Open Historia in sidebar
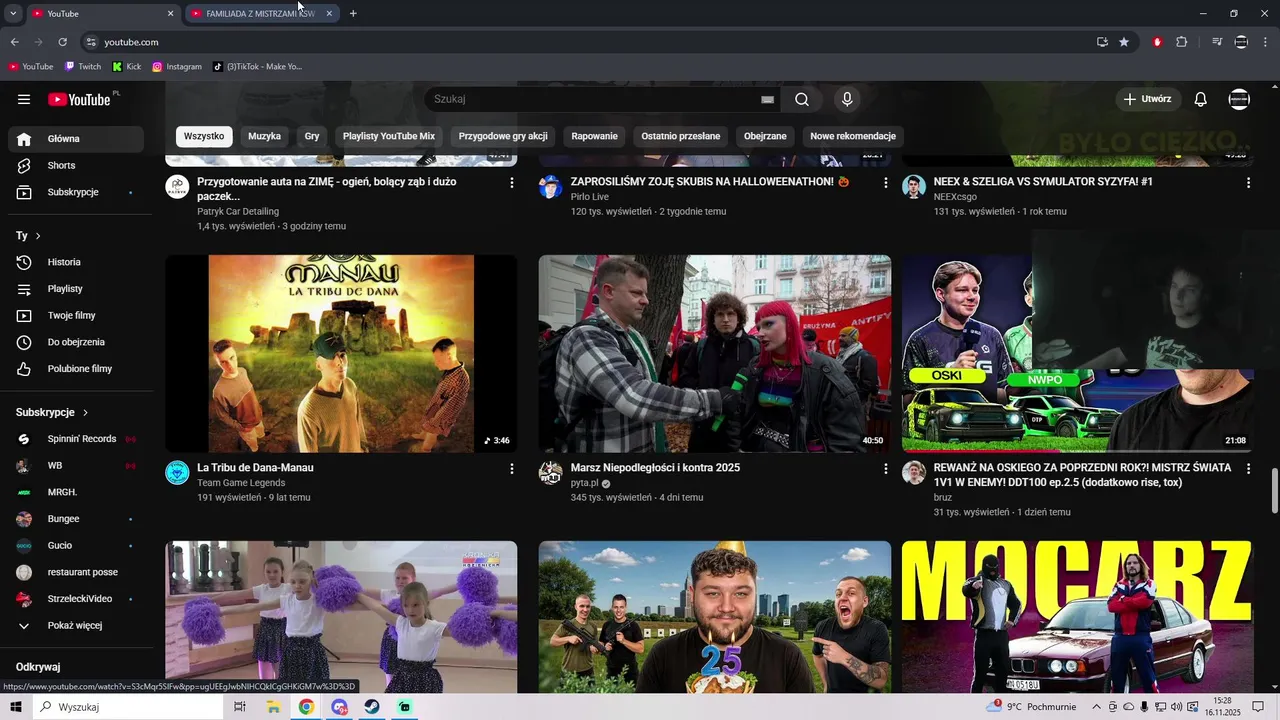Image resolution: width=1280 pixels, height=720 pixels. [x=76, y=262]
